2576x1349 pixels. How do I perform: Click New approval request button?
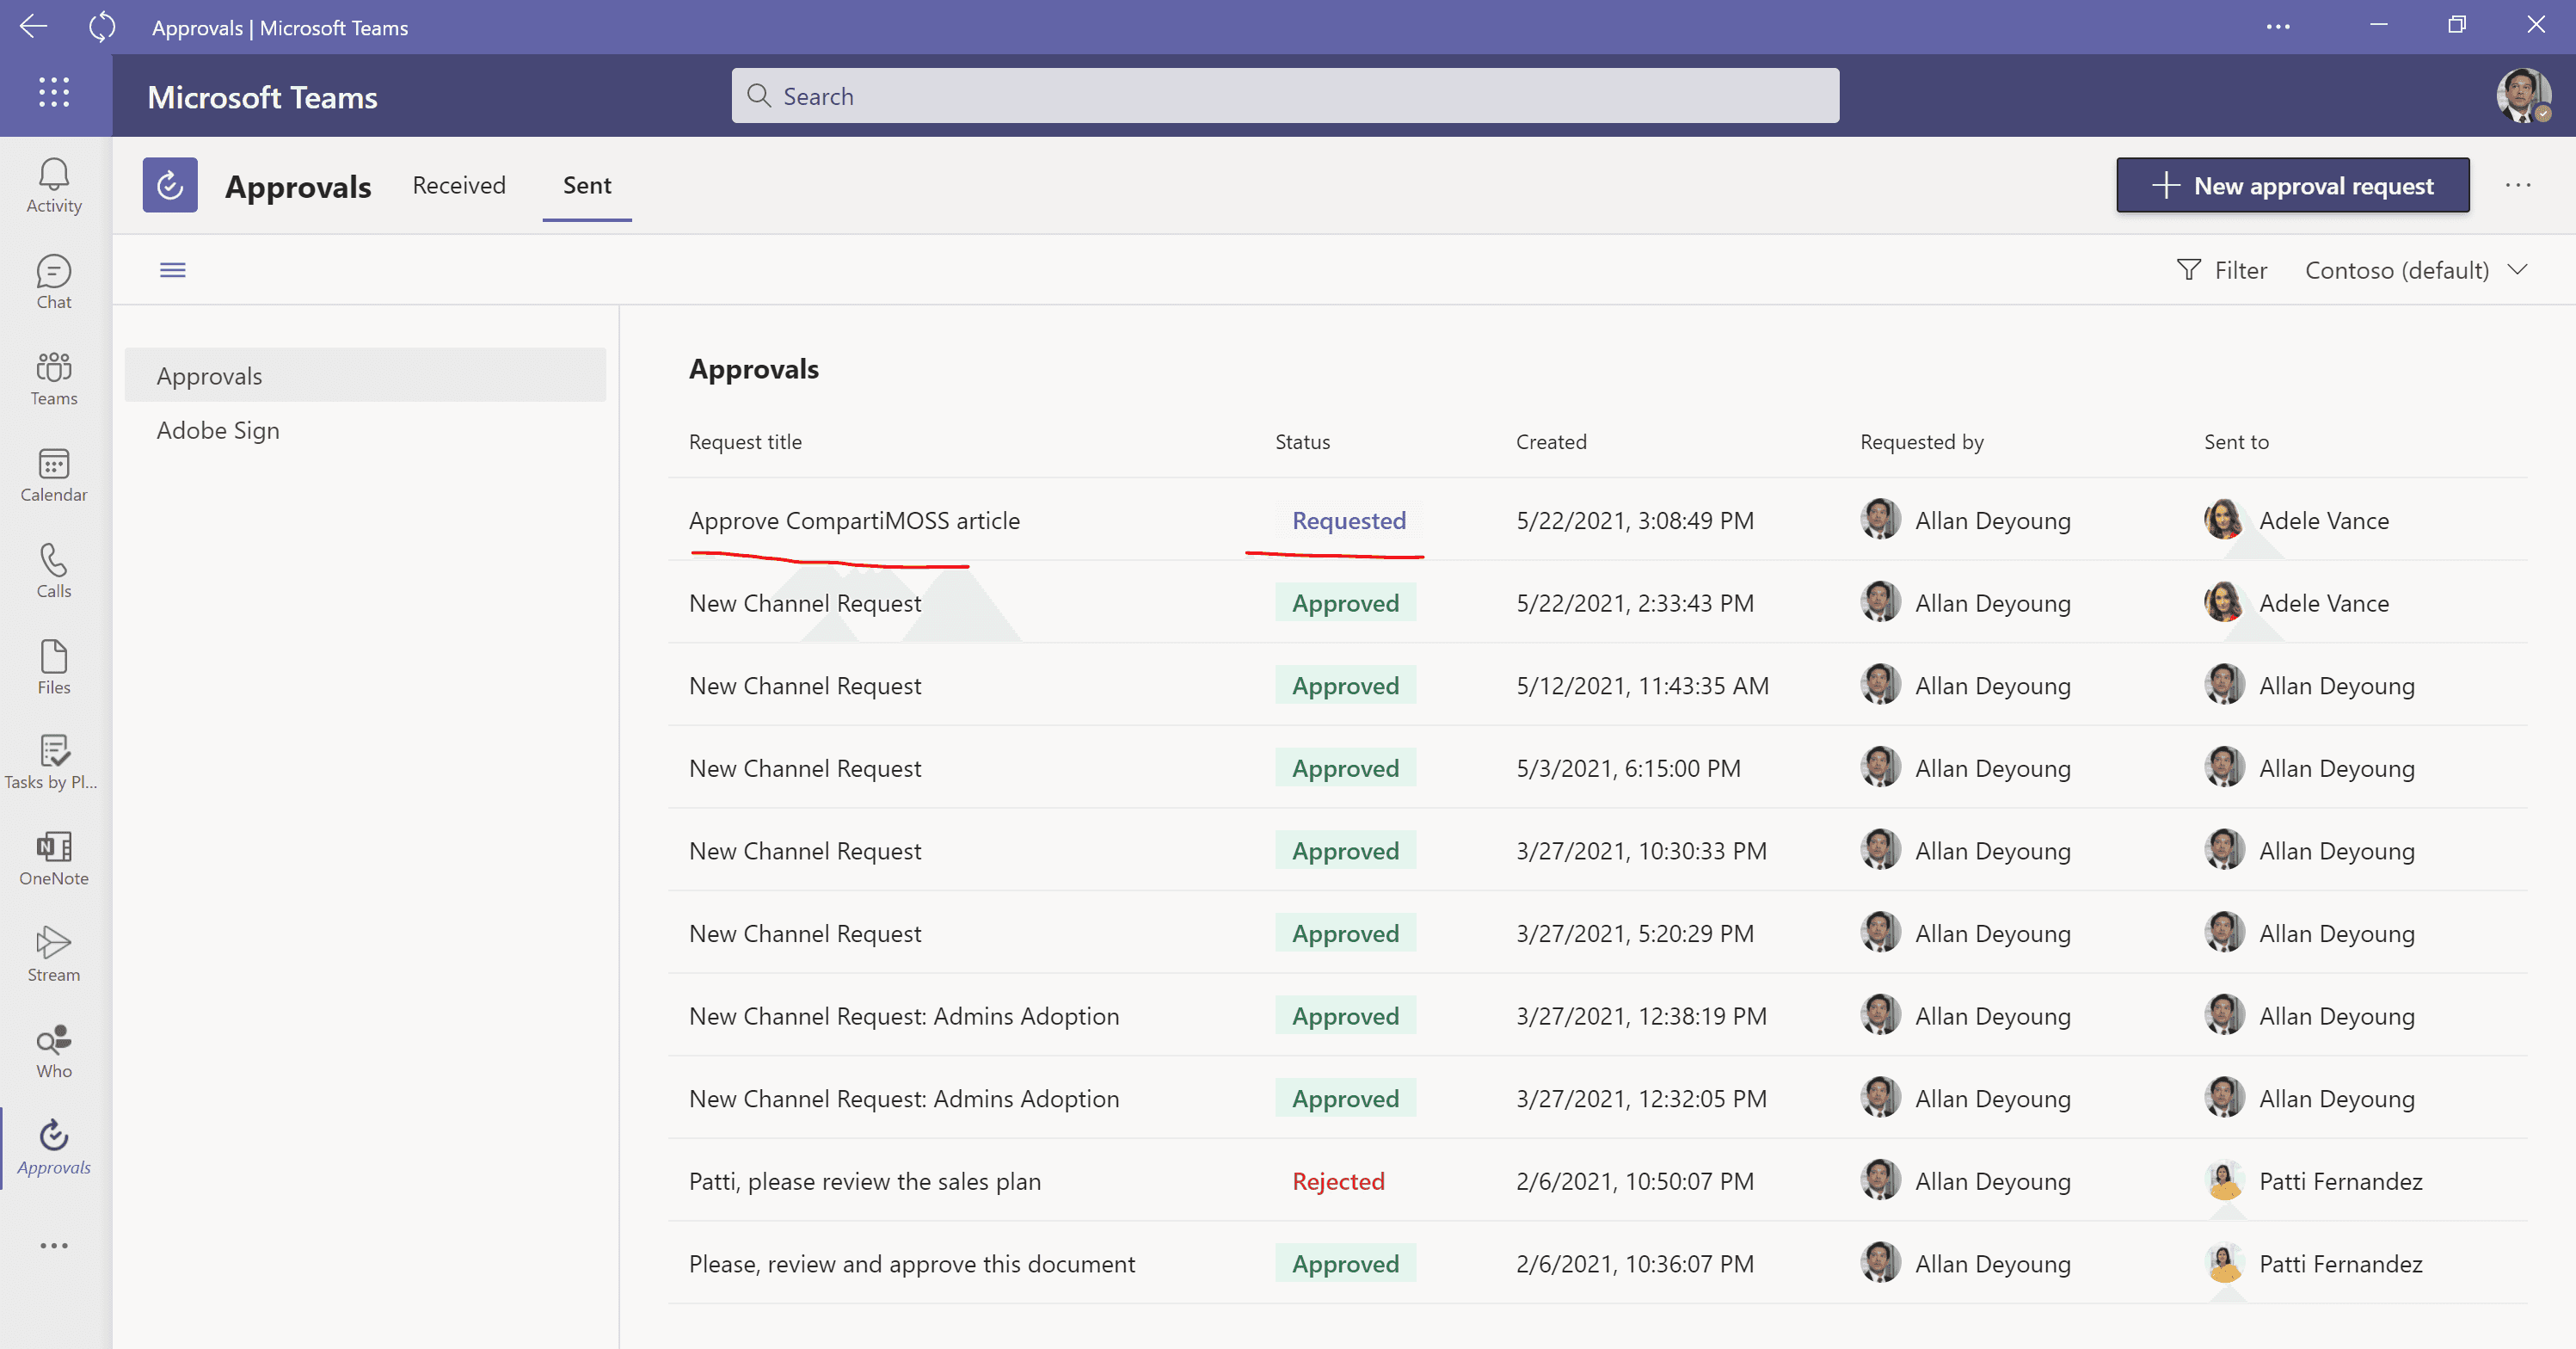coord(2292,185)
